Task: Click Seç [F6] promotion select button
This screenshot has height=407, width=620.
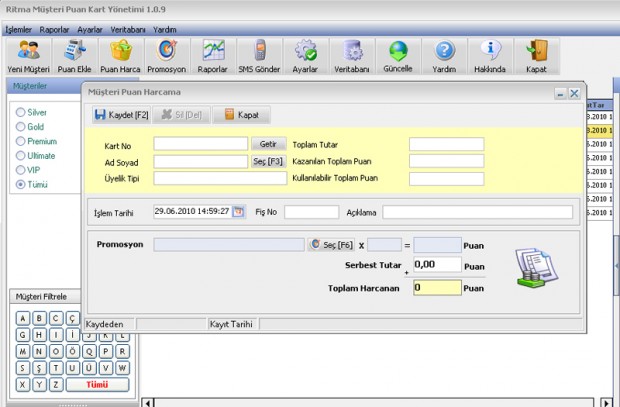Action: pyautogui.click(x=331, y=244)
